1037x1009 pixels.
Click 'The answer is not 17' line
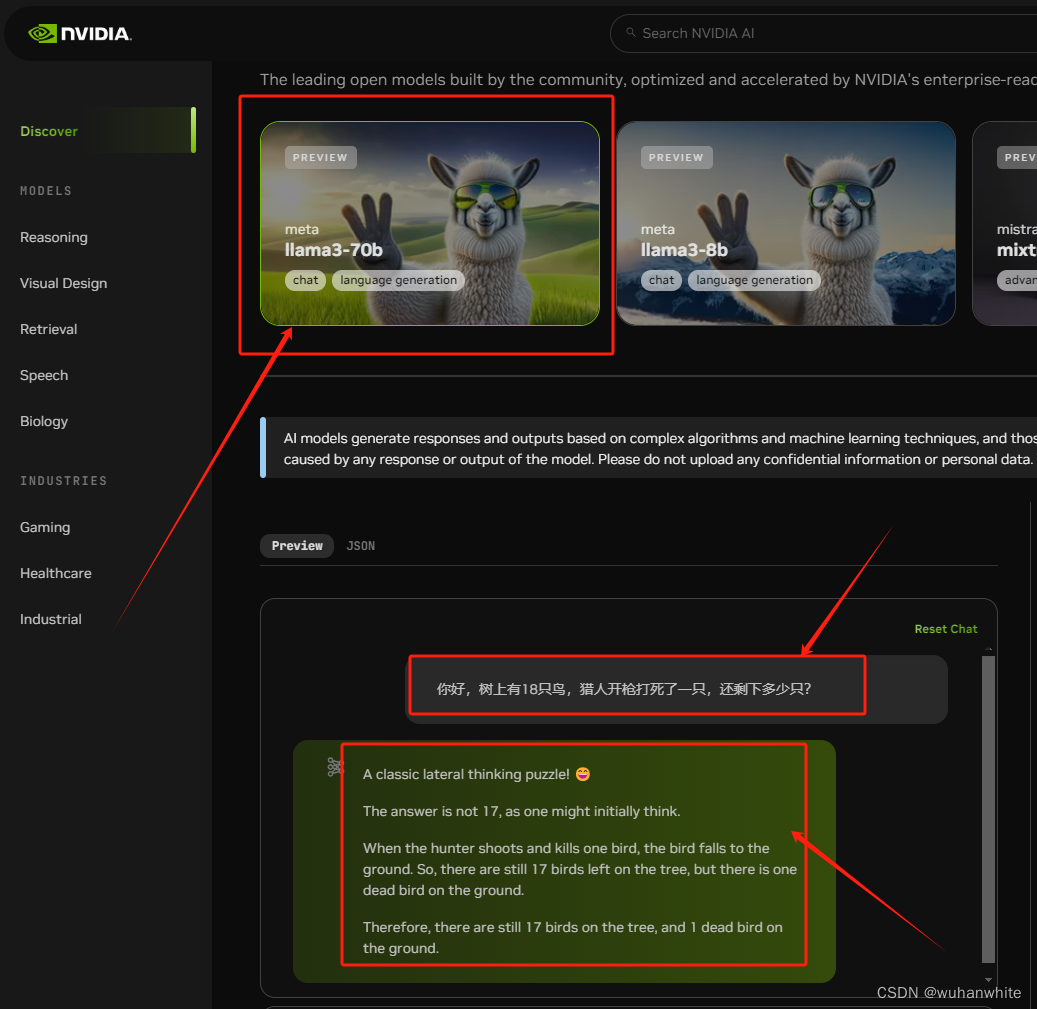[521, 811]
